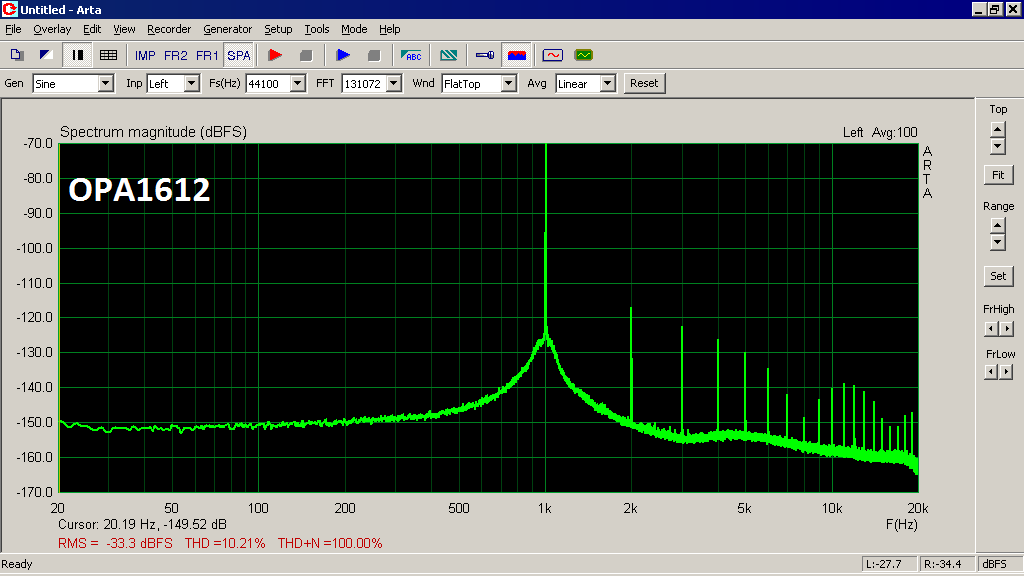This screenshot has width=1024, height=576.
Task: Stop generator with second gray stop icon
Action: 374,56
